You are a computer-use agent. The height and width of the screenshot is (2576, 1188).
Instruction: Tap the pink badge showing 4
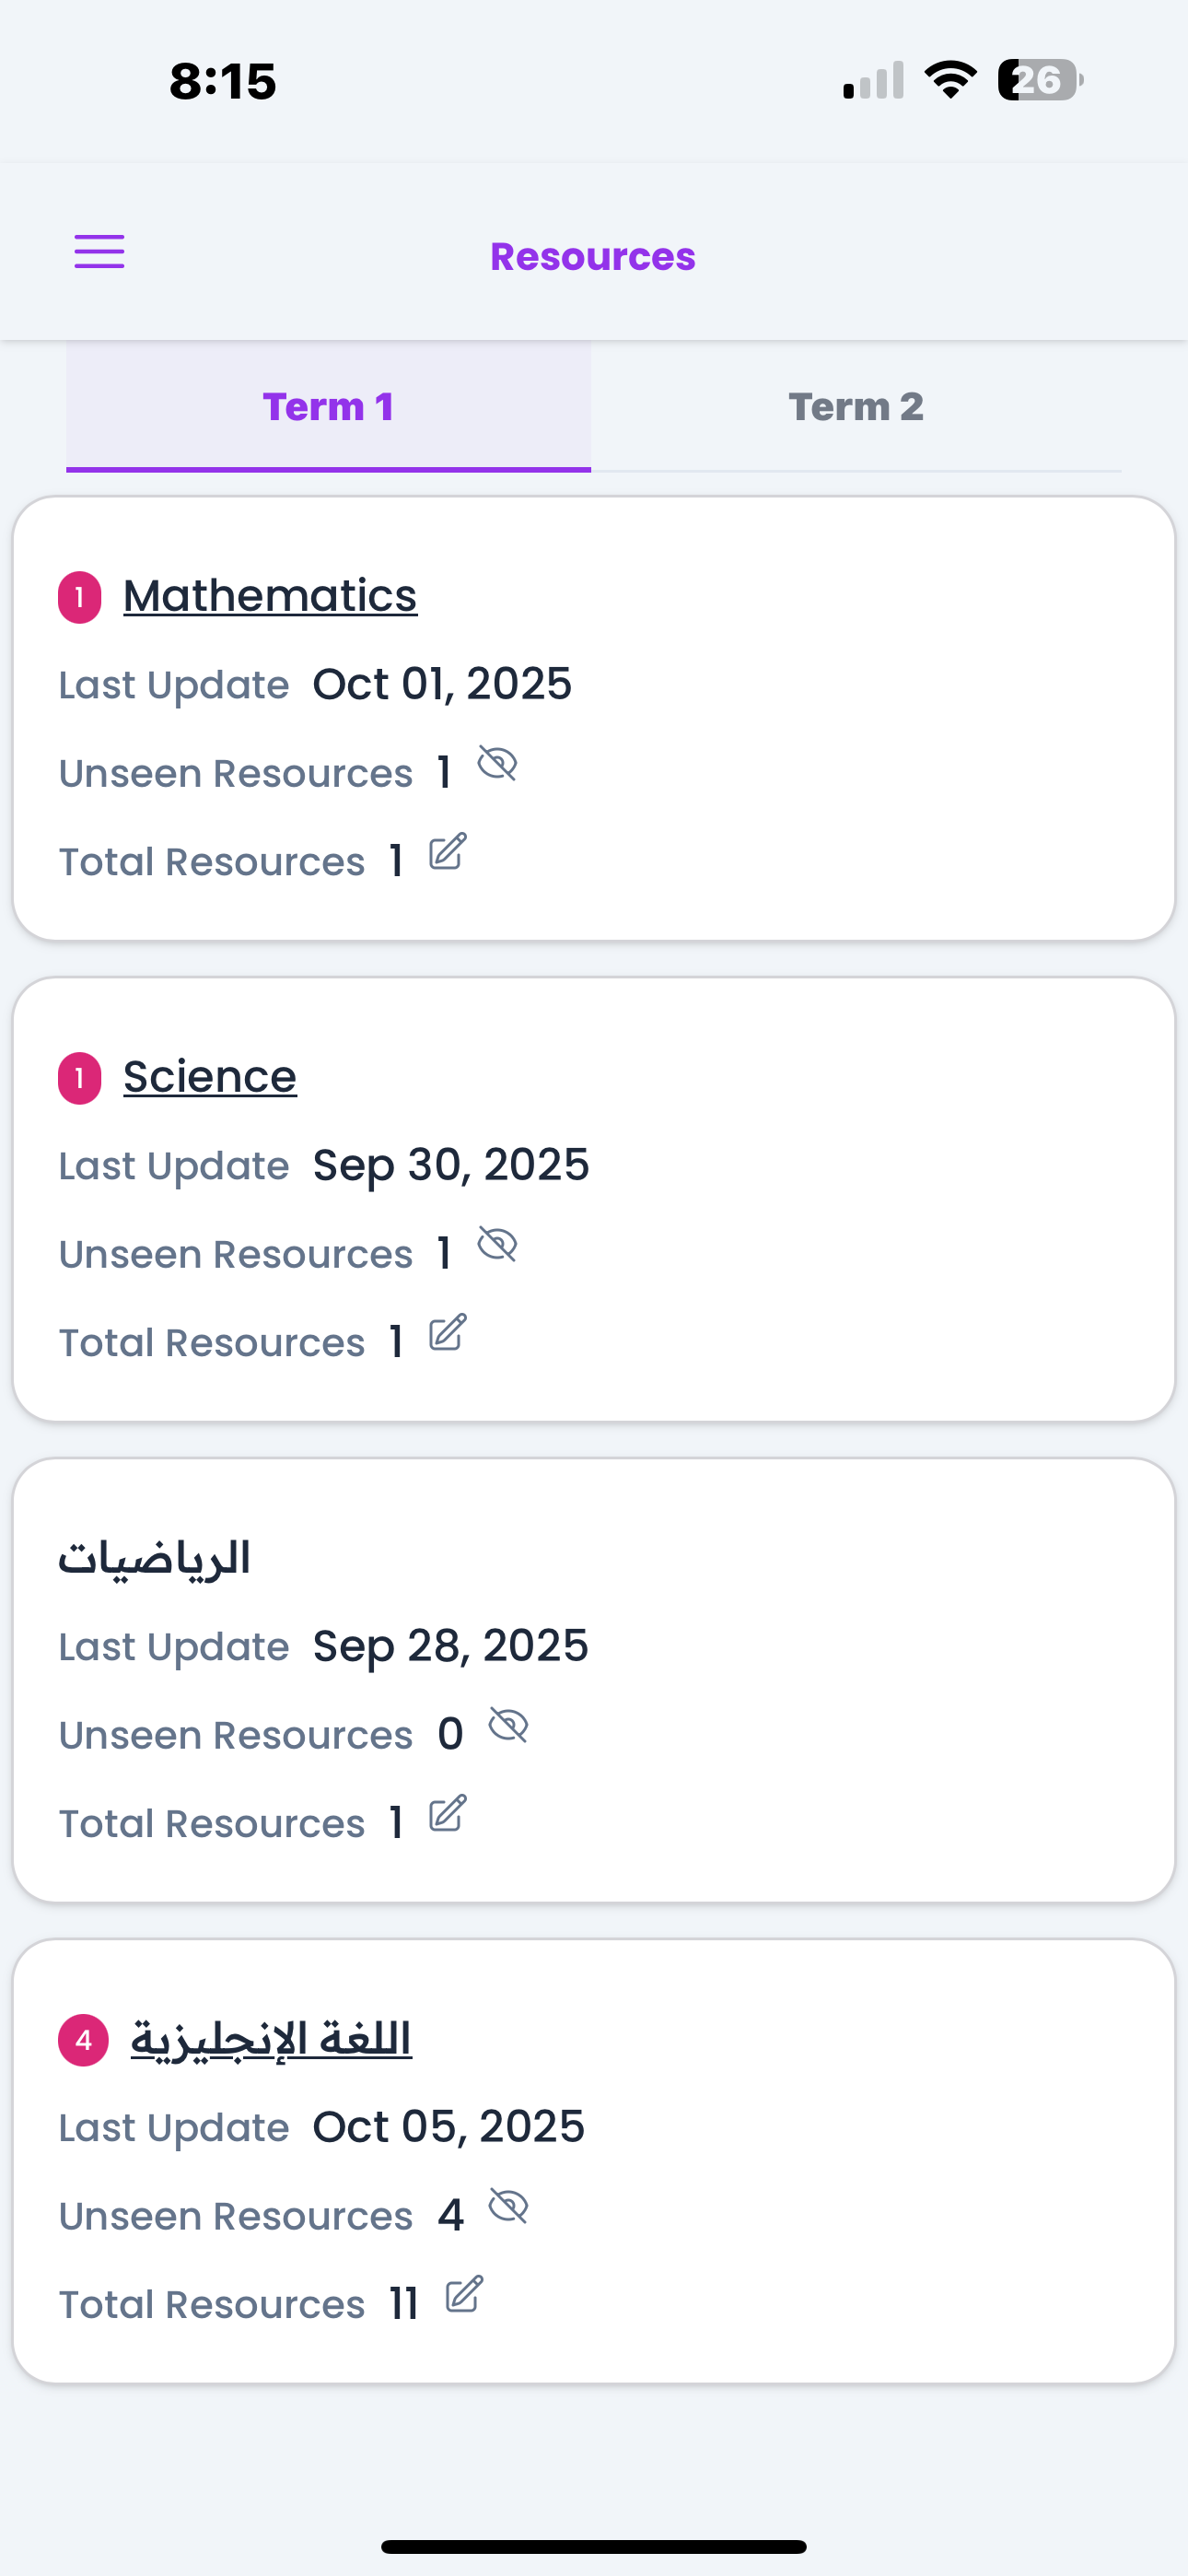(84, 2040)
